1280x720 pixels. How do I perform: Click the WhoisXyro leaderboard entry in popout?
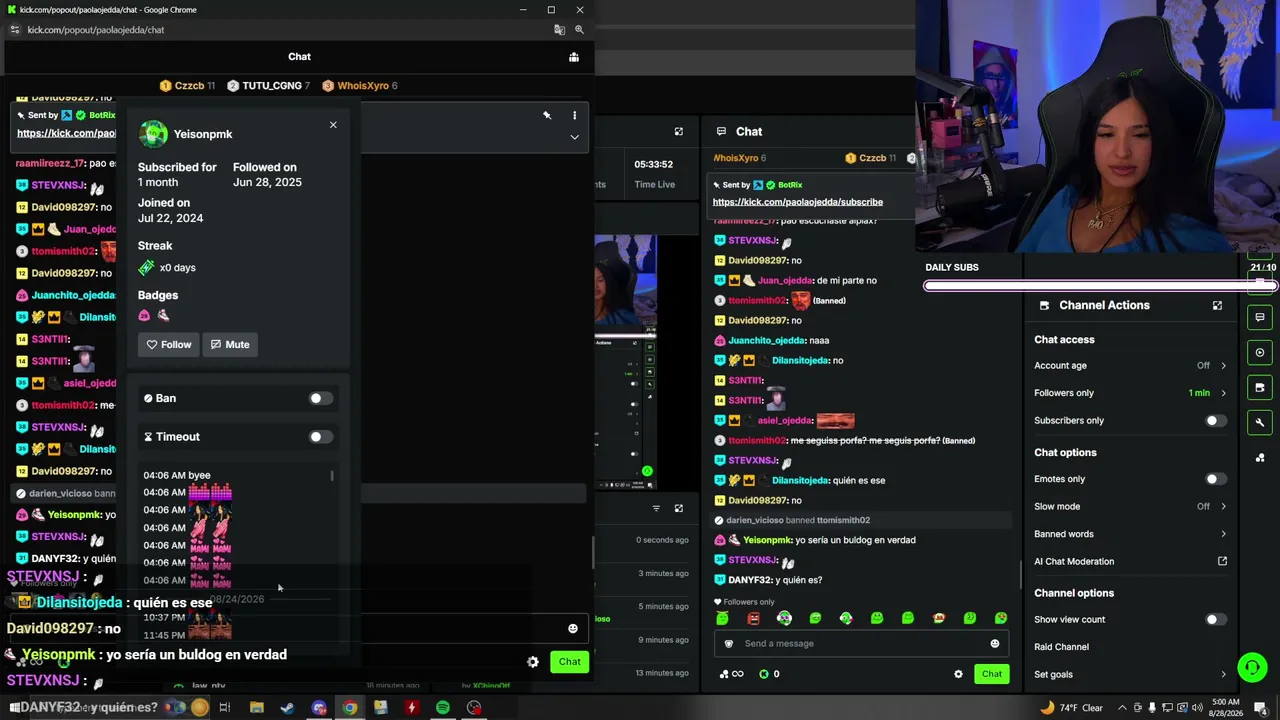(360, 86)
